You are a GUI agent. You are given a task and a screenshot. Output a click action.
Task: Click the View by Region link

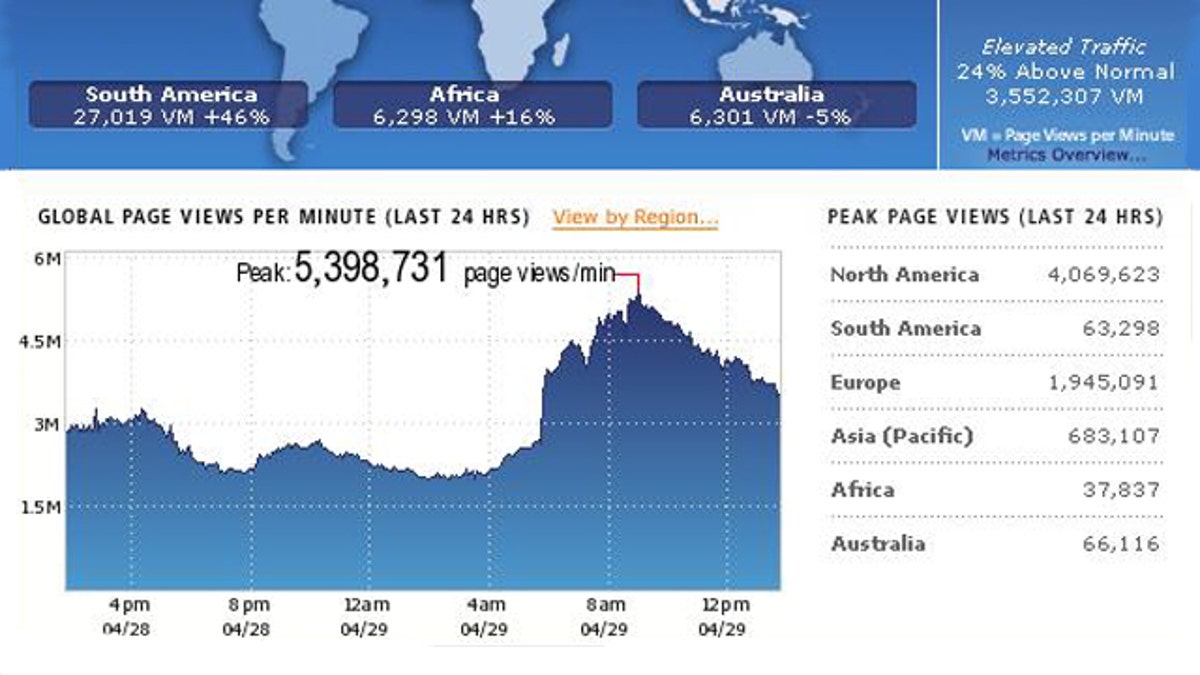(635, 217)
